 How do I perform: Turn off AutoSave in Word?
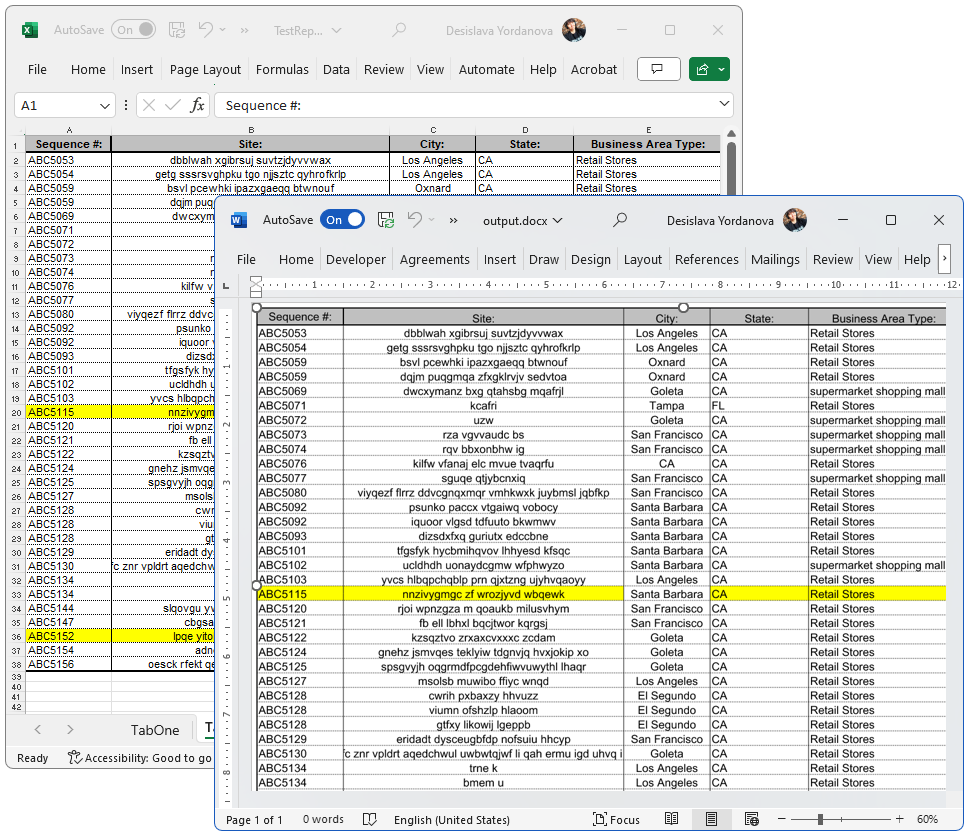point(340,220)
